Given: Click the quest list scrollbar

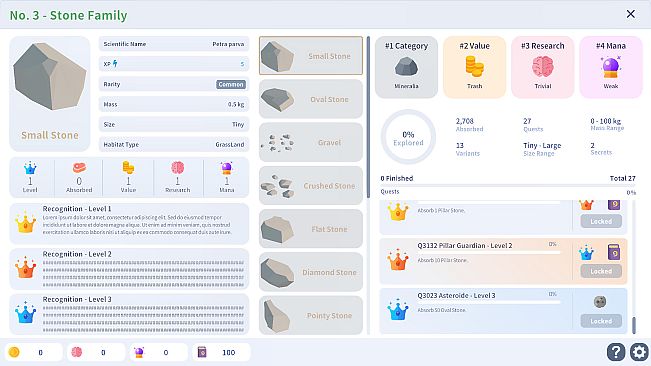Looking at the screenshot, I should (x=634, y=325).
